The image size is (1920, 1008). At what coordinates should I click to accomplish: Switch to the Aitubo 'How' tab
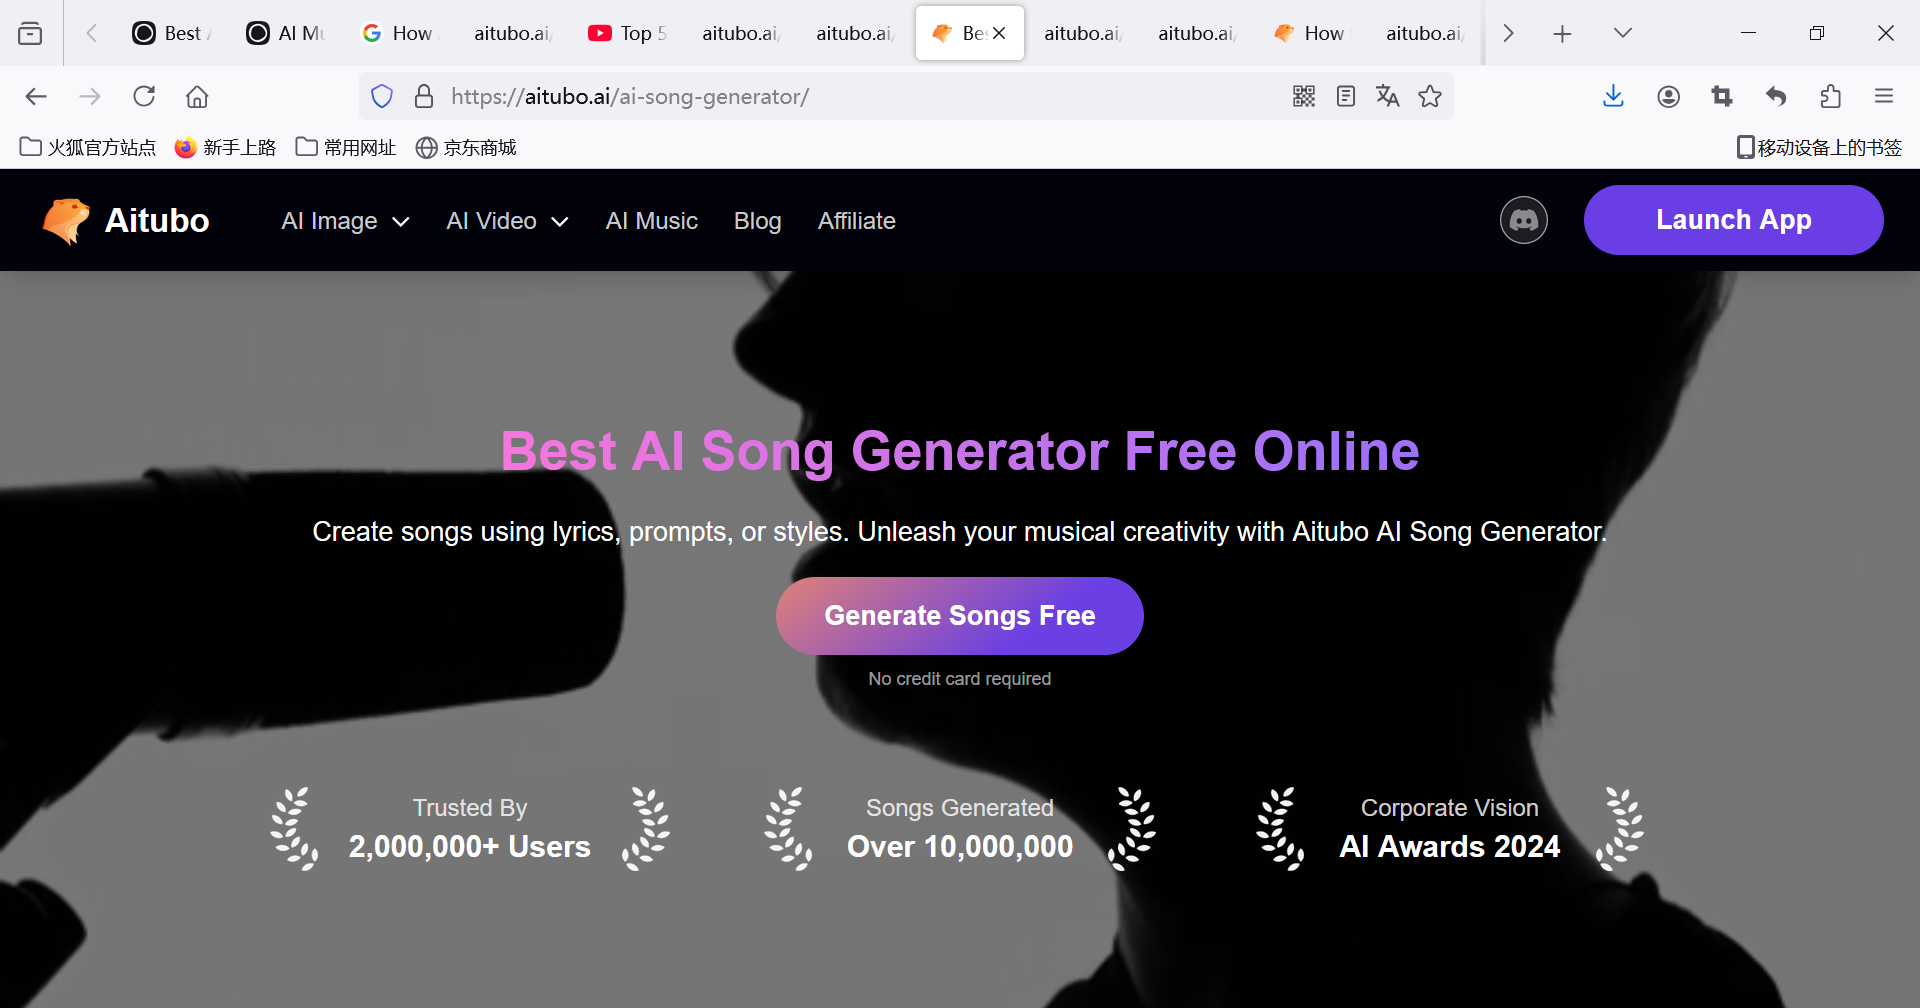pos(1312,33)
